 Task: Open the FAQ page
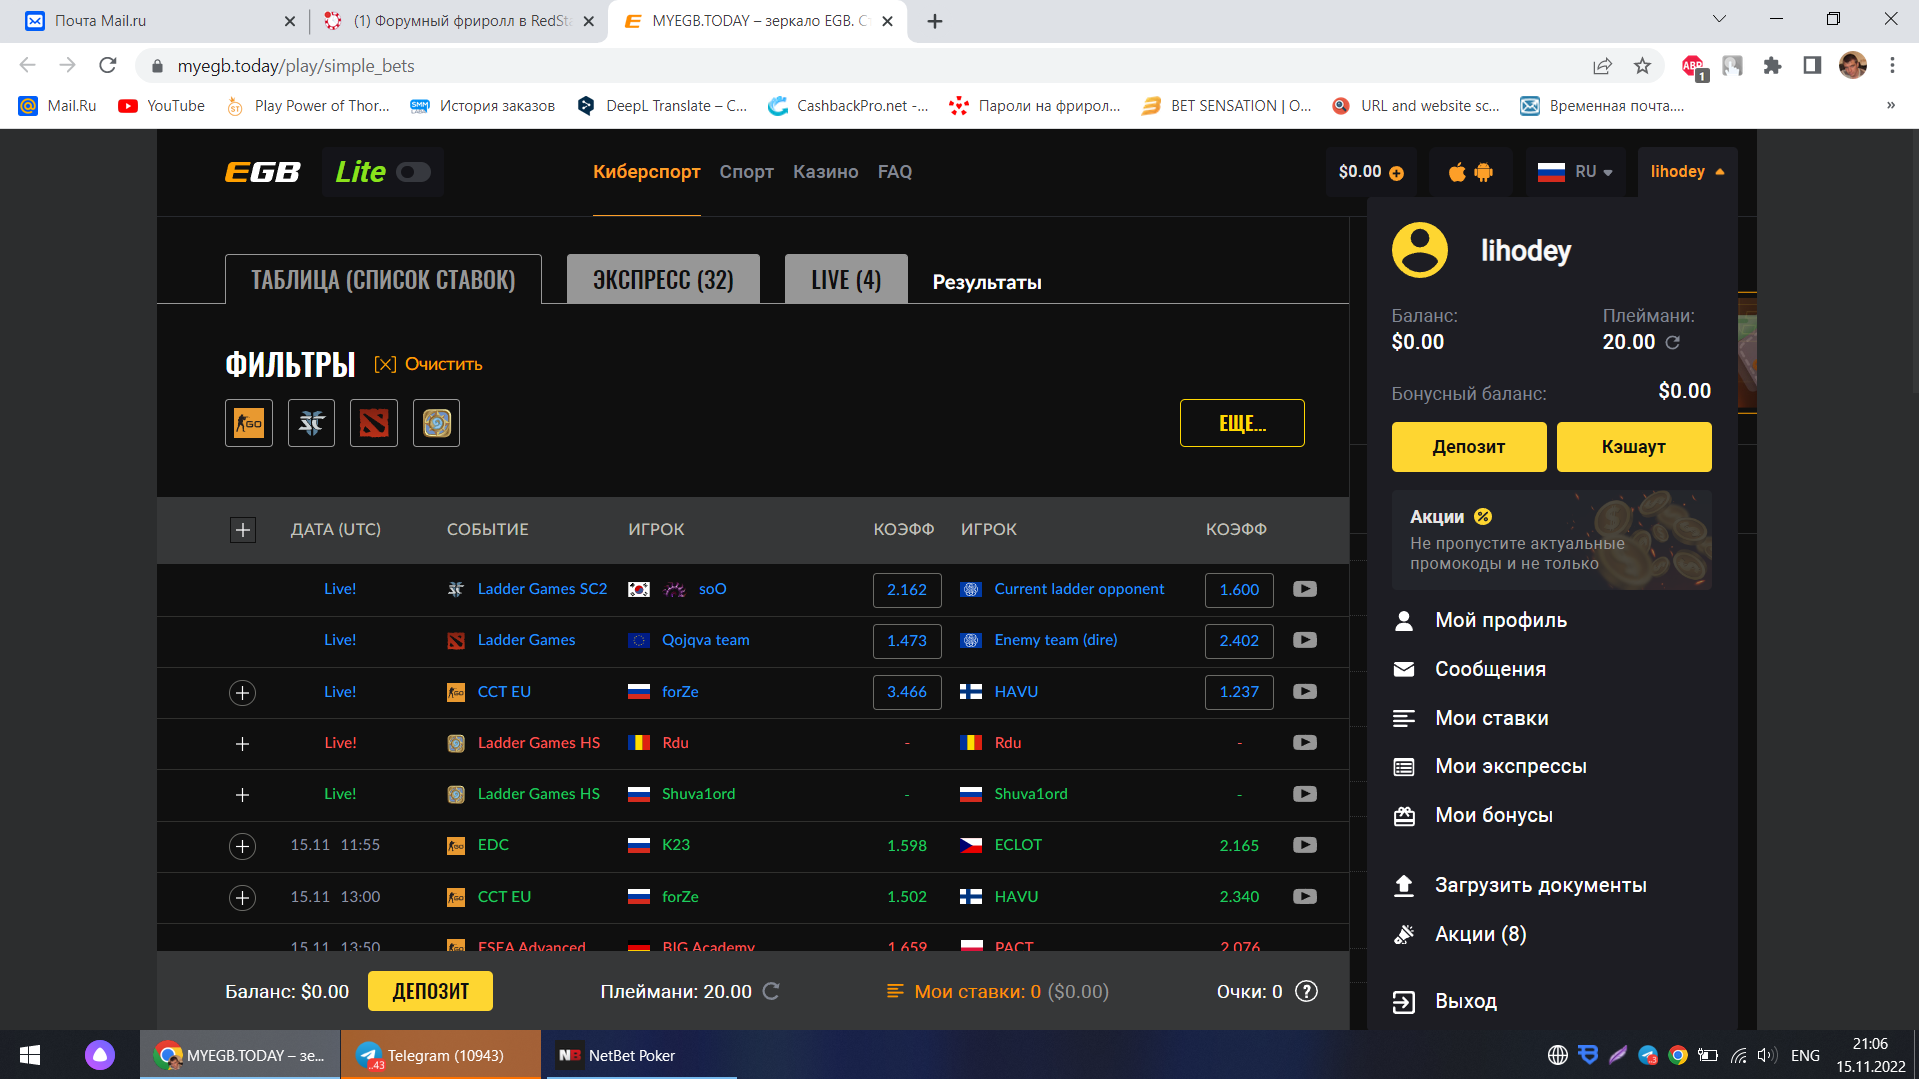pyautogui.click(x=895, y=172)
